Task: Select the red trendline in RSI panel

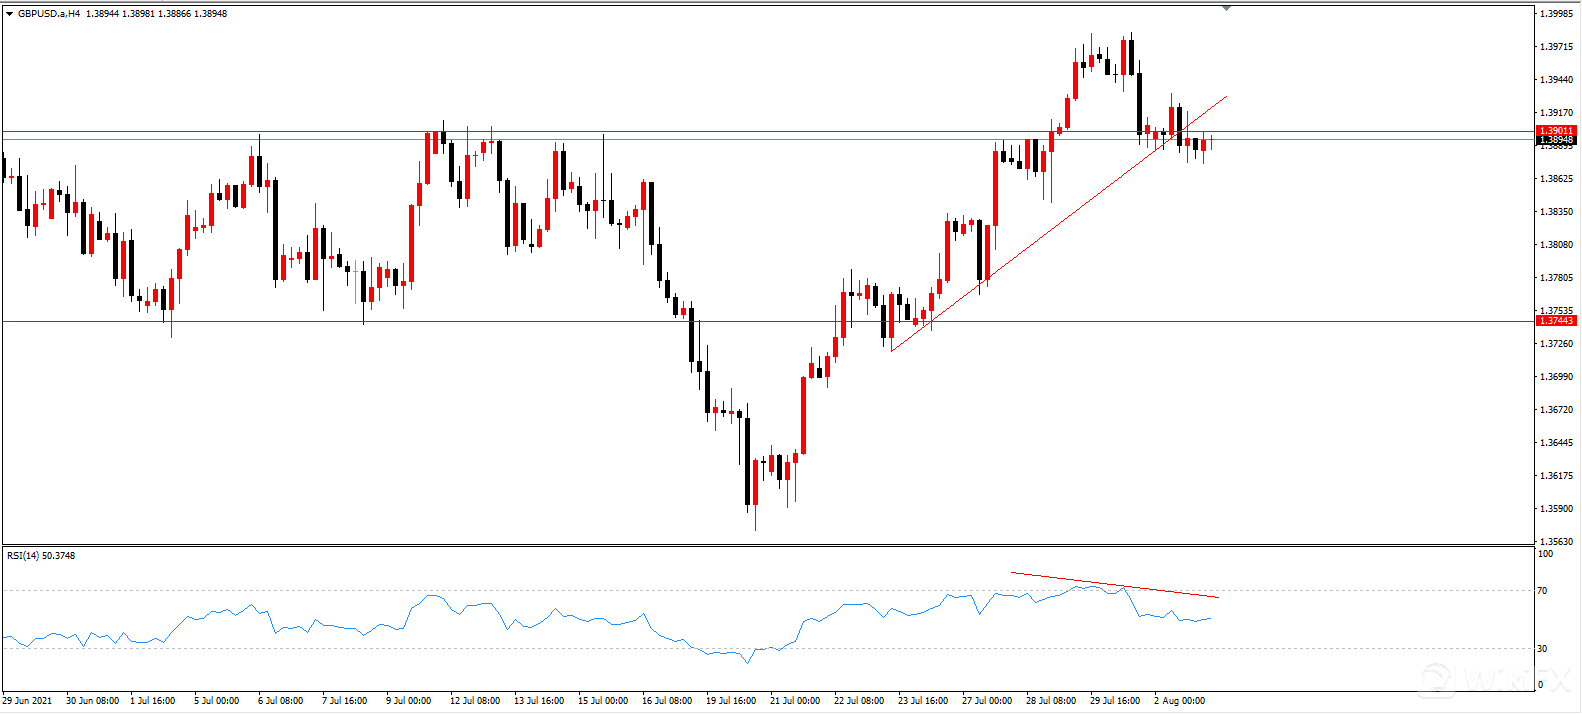Action: coord(1113,585)
